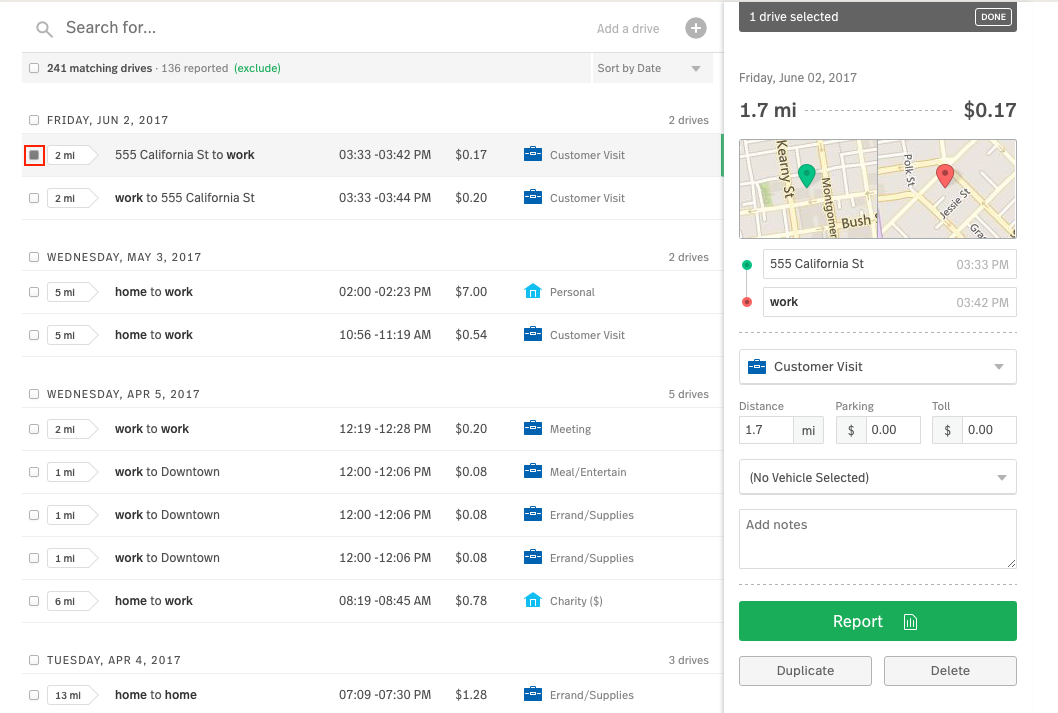The image size is (1058, 713).
Task: Toggle select-all checkbox for 241 matching drives
Action: 34,68
